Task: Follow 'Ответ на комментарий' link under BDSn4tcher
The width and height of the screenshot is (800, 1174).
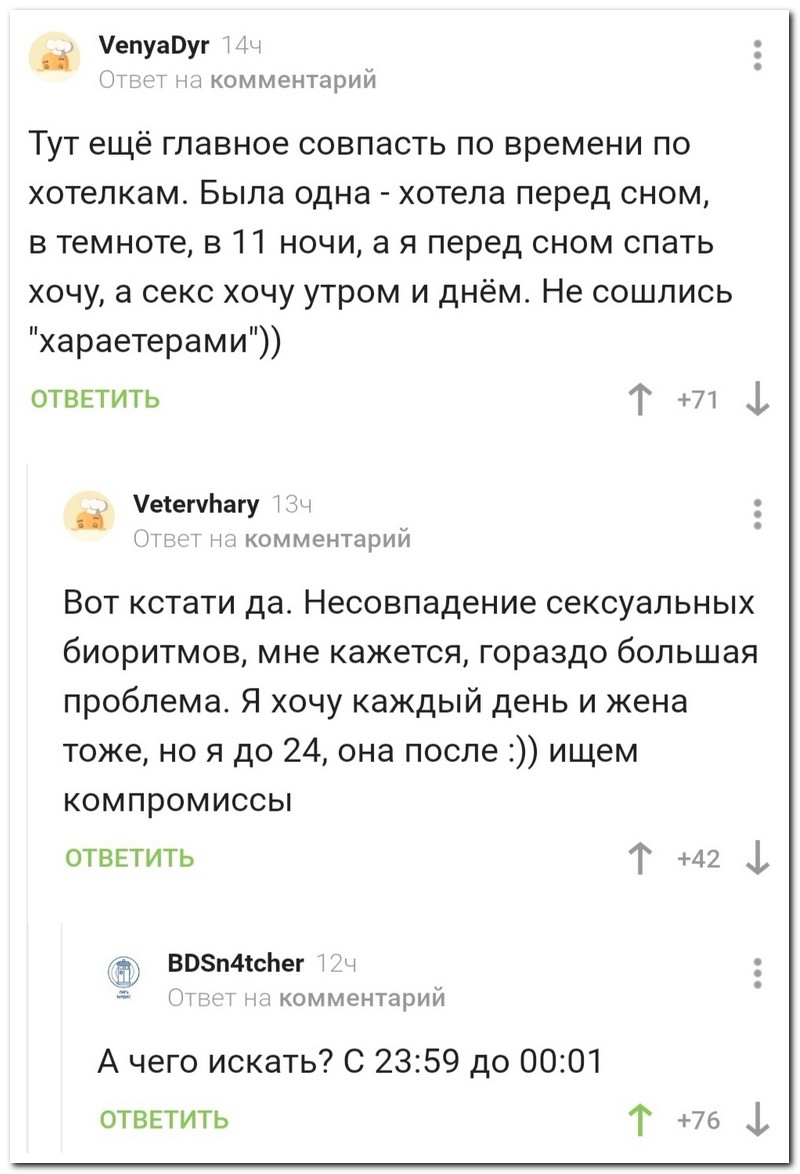Action: tap(306, 997)
